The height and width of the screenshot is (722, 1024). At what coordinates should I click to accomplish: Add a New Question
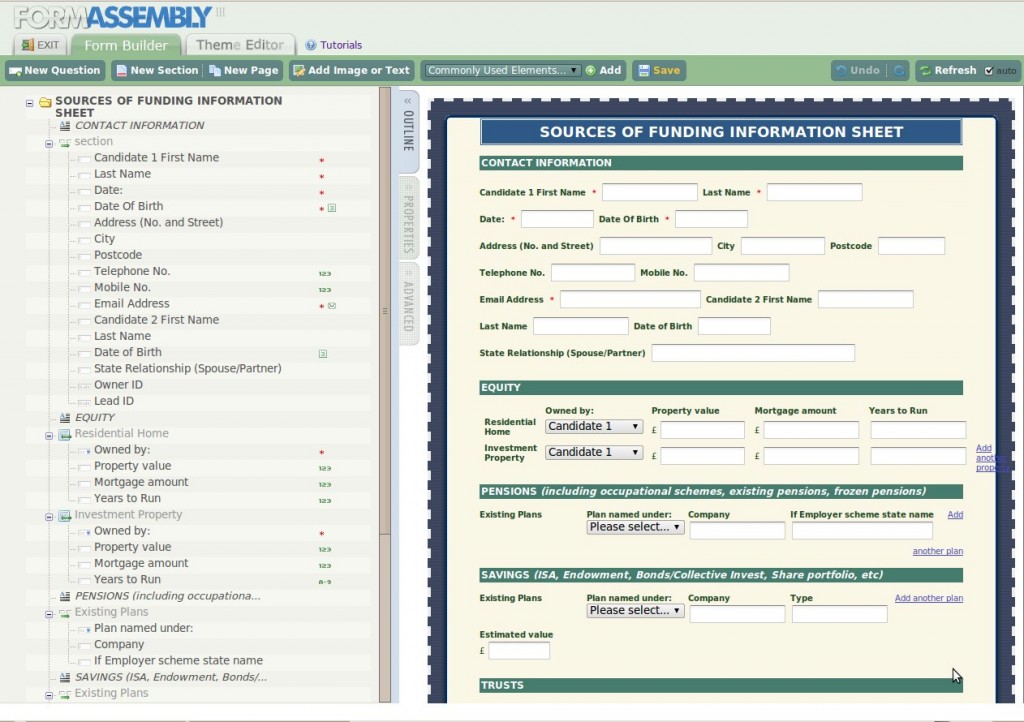(55, 71)
